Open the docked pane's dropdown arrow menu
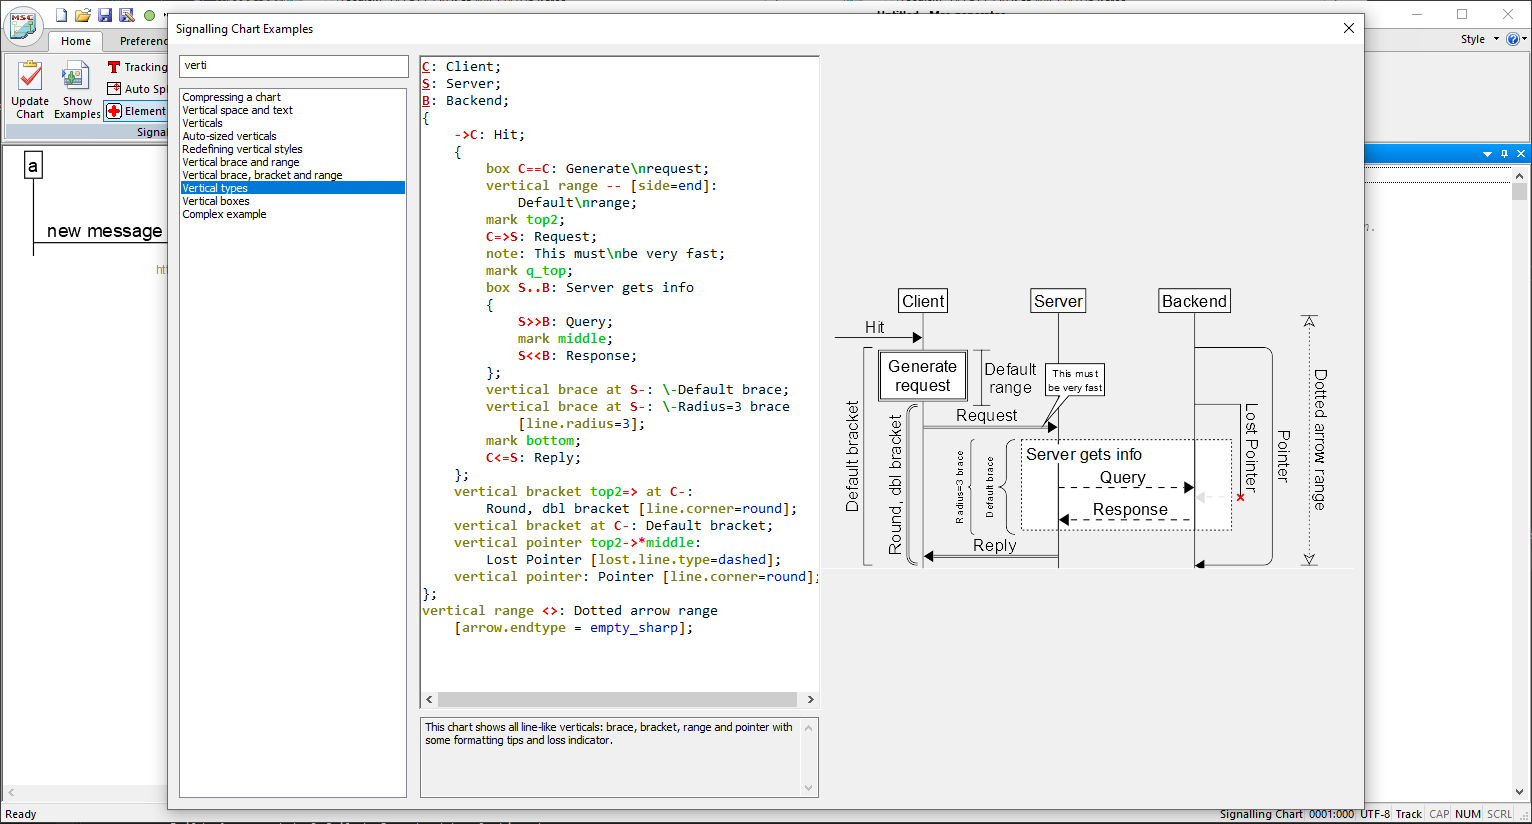Screen dimensions: 1532x824 click(1487, 154)
